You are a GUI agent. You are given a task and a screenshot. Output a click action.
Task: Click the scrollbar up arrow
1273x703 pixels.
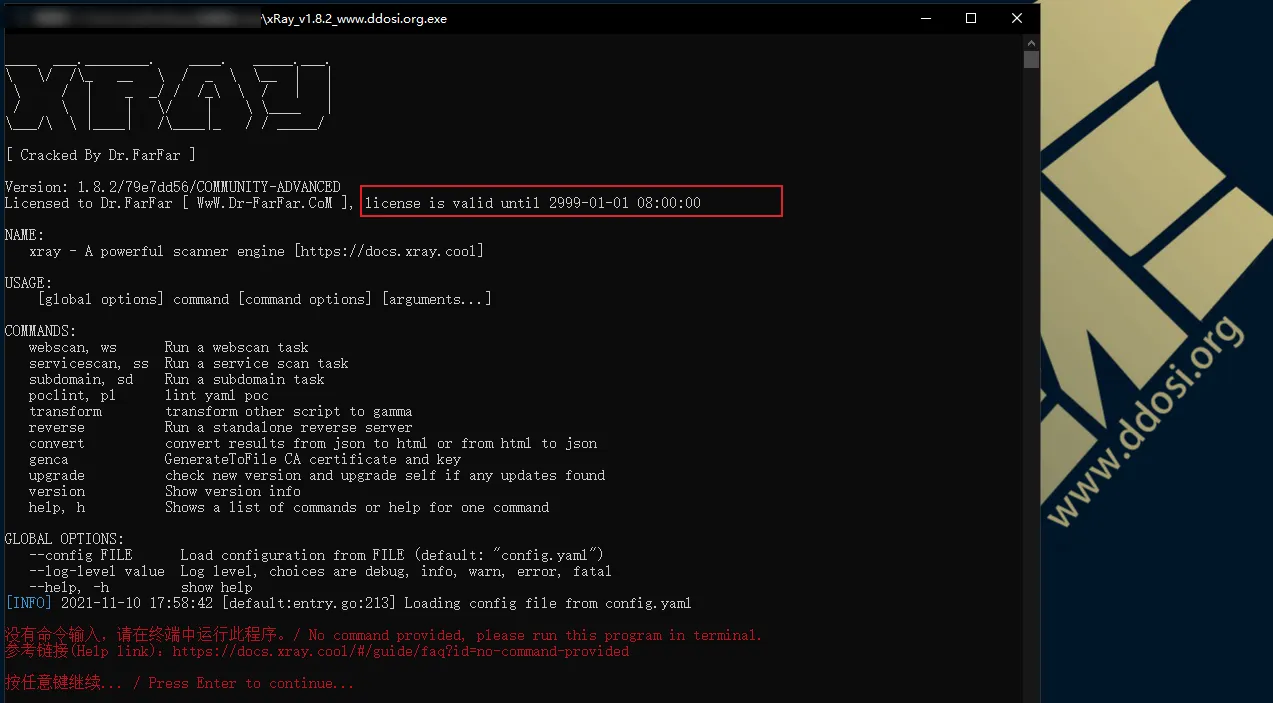(1031, 42)
